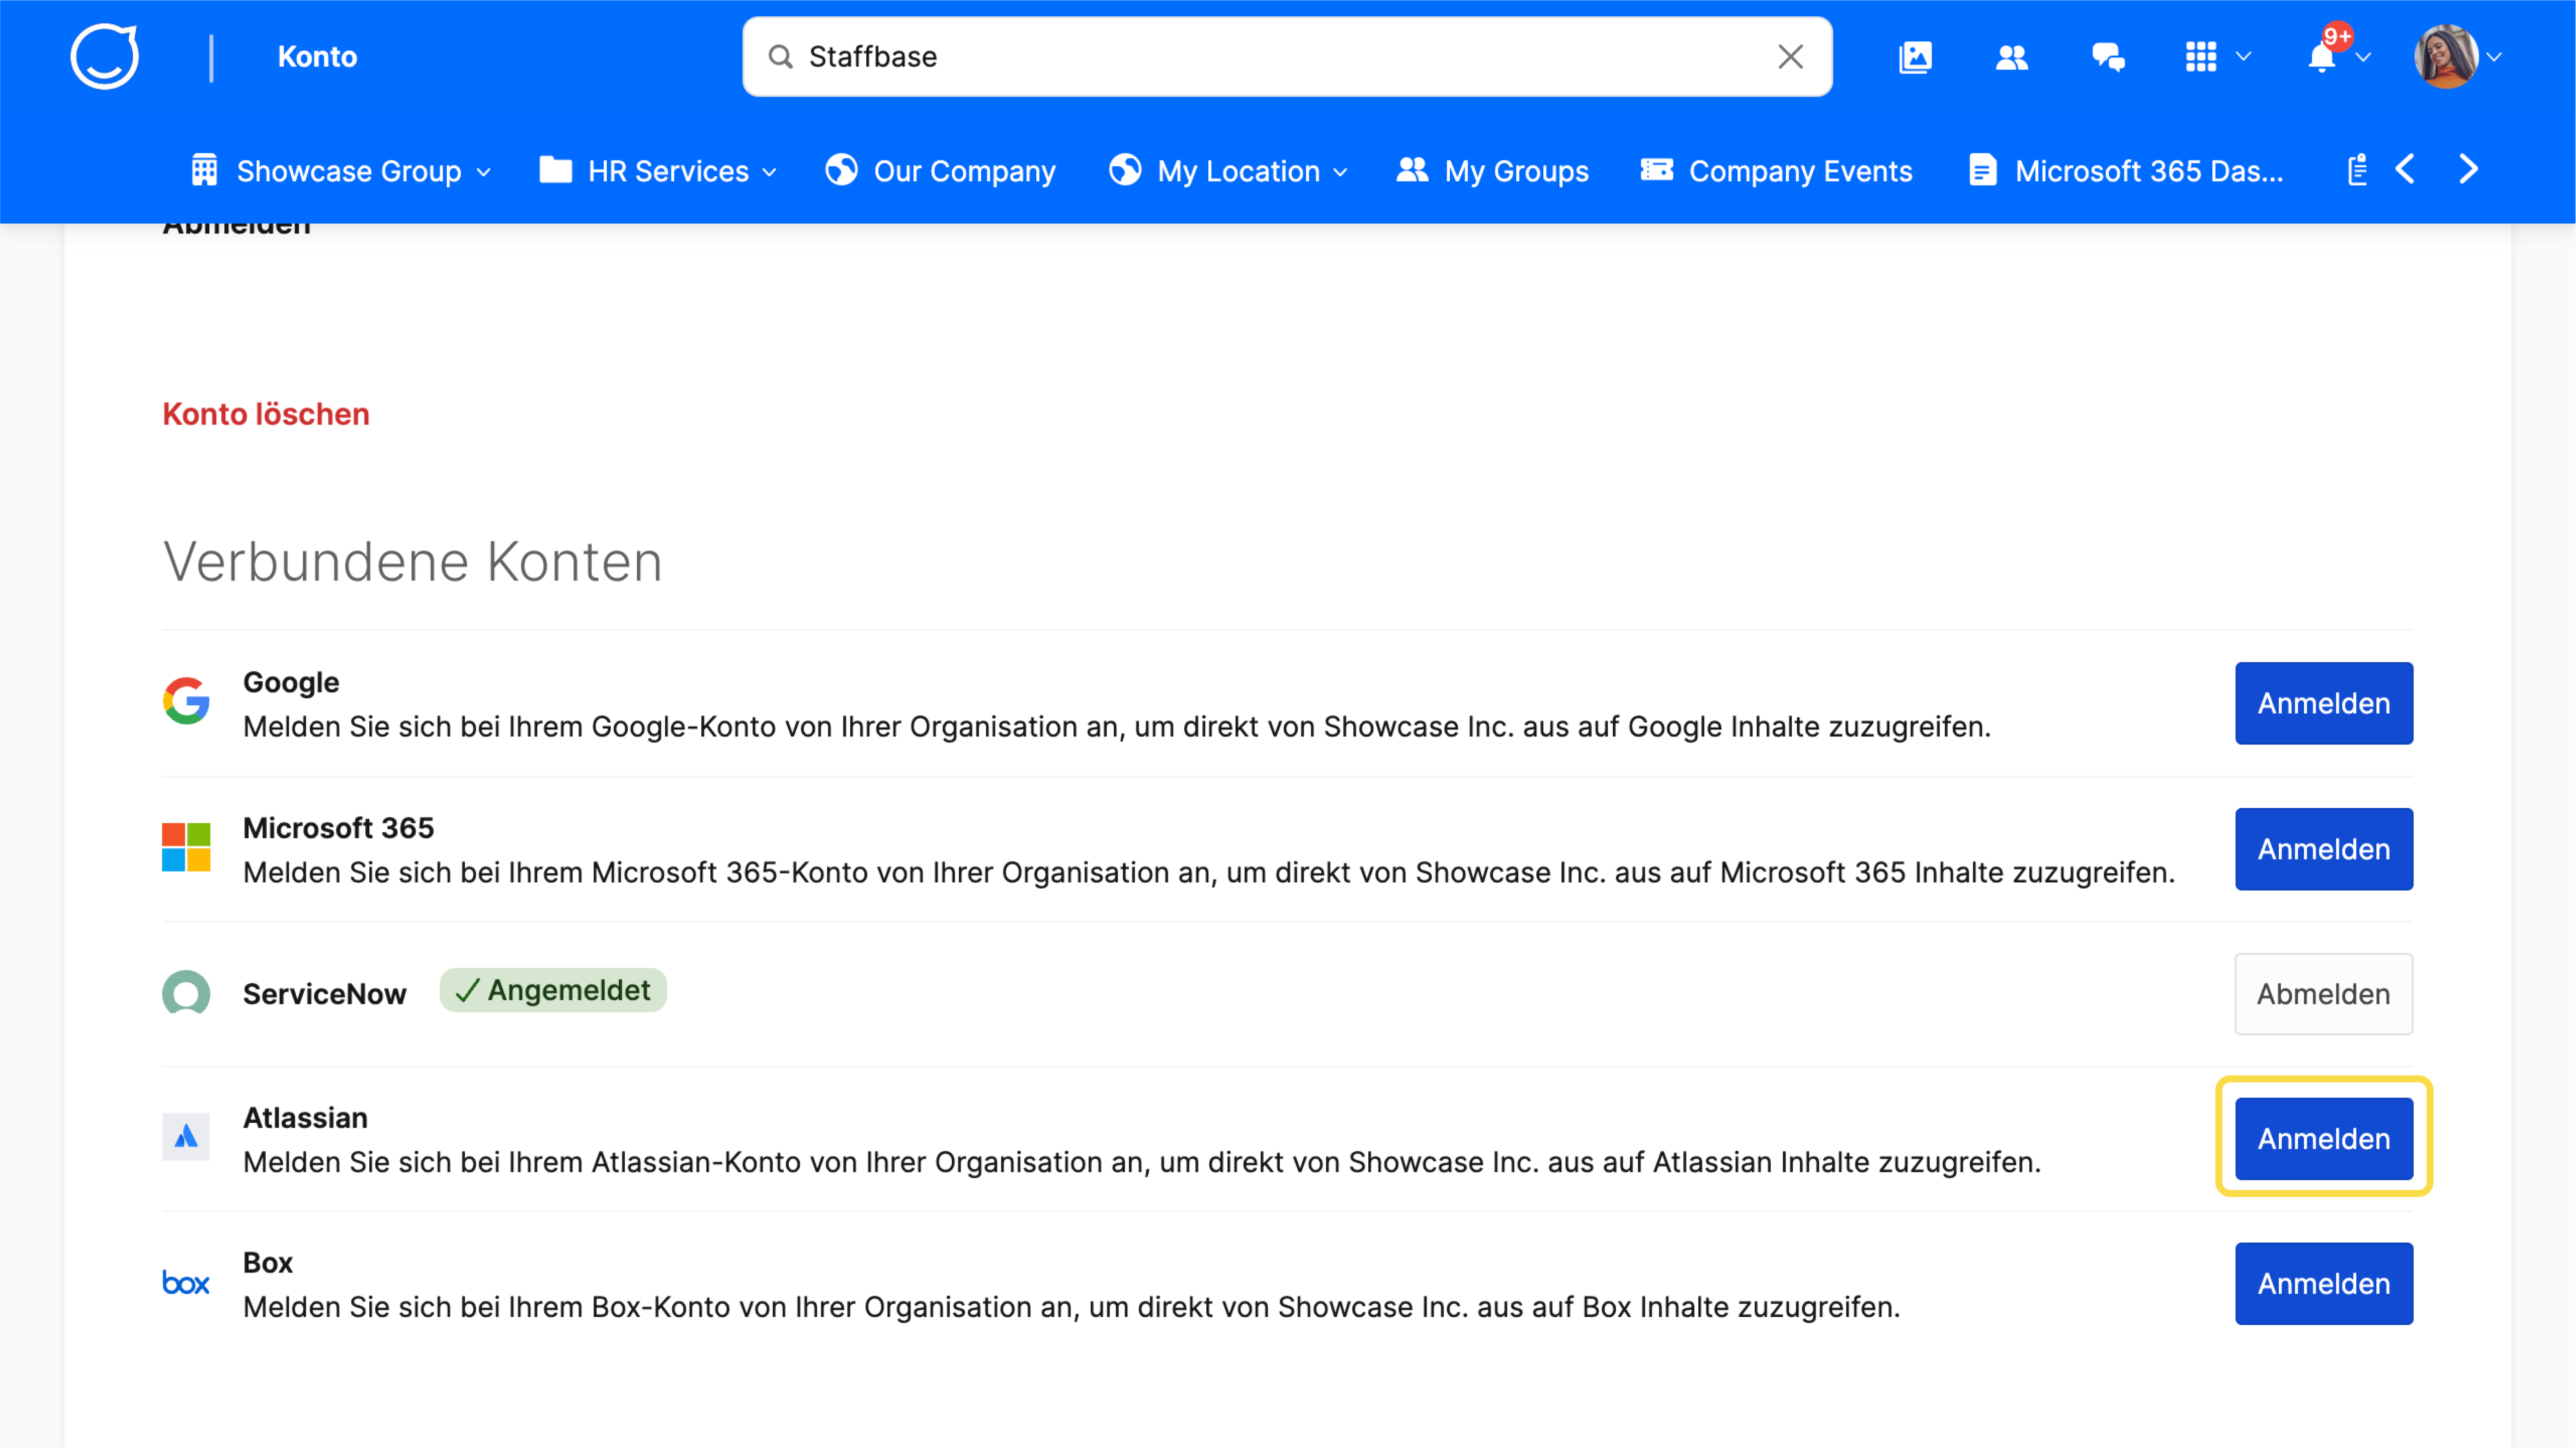Expand the HR Services chevron

pos(769,172)
